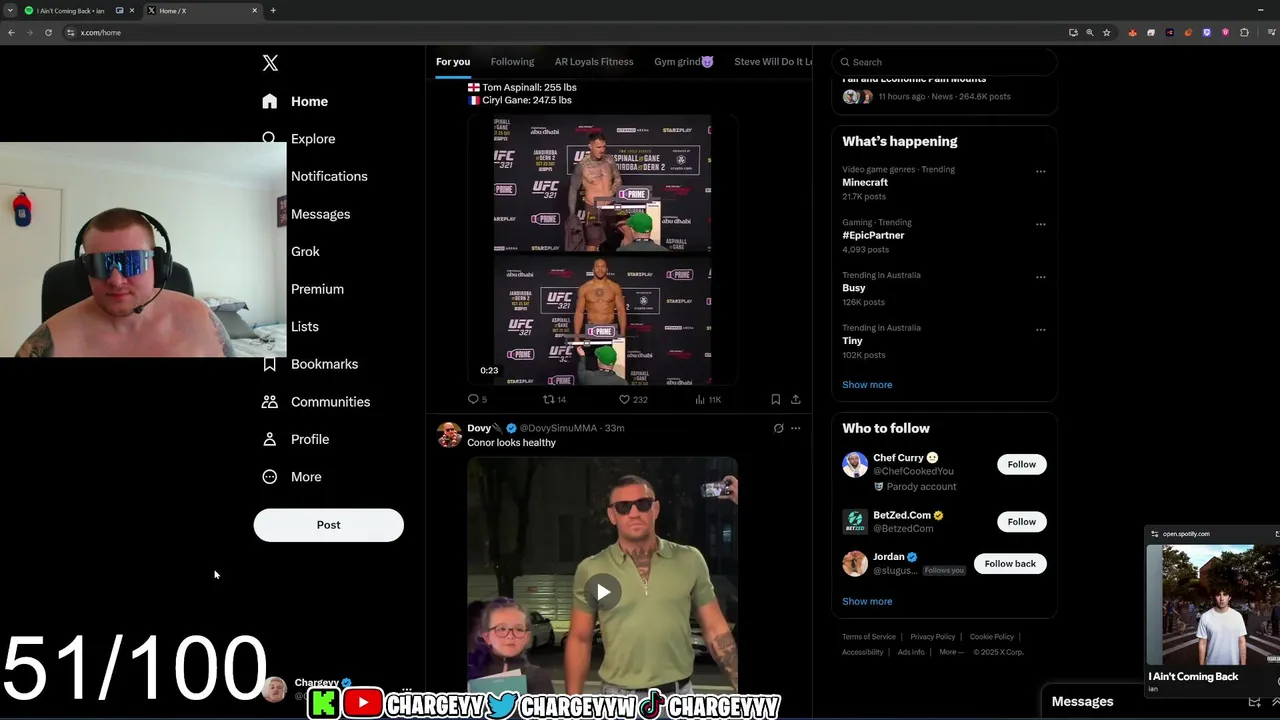Viewport: 1280px width, 720px height.
Task: Click the Grok icon on Dovy's post
Action: [778, 428]
